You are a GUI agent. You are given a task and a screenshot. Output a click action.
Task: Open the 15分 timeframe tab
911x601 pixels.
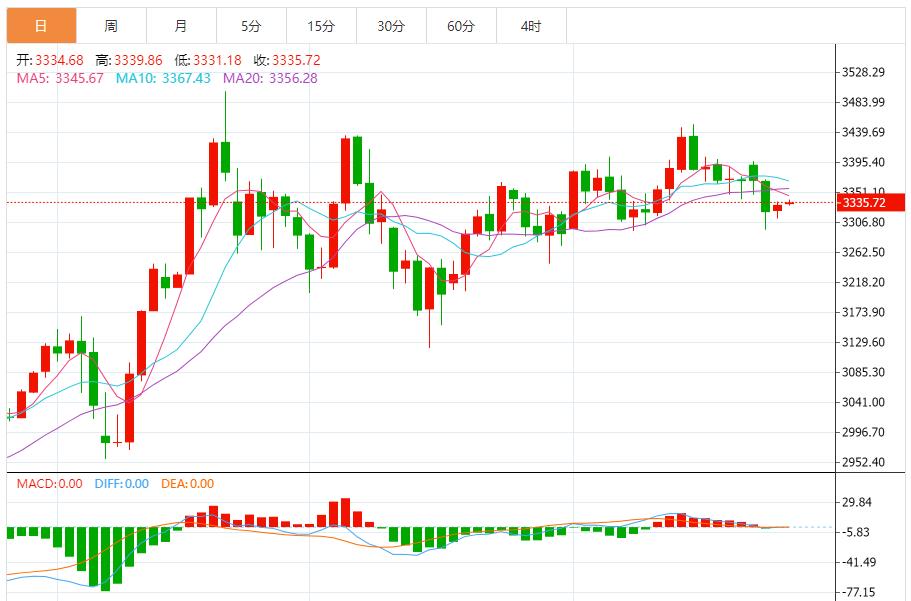[321, 26]
